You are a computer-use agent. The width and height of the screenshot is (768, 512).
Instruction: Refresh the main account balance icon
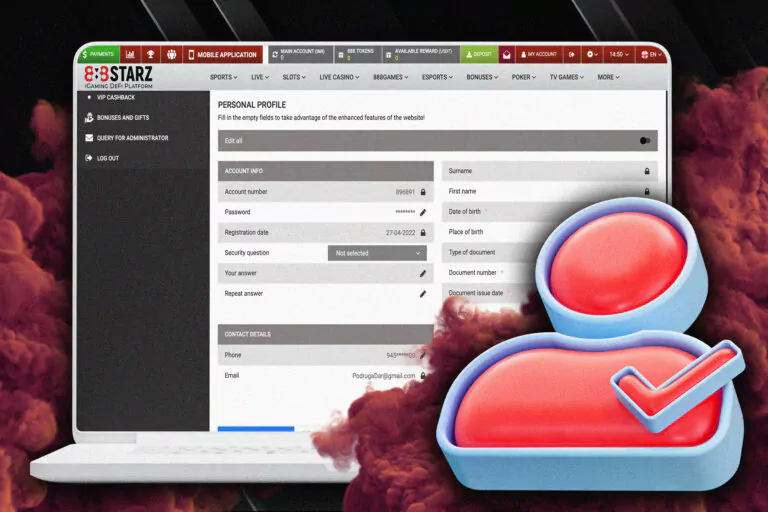[x=275, y=54]
